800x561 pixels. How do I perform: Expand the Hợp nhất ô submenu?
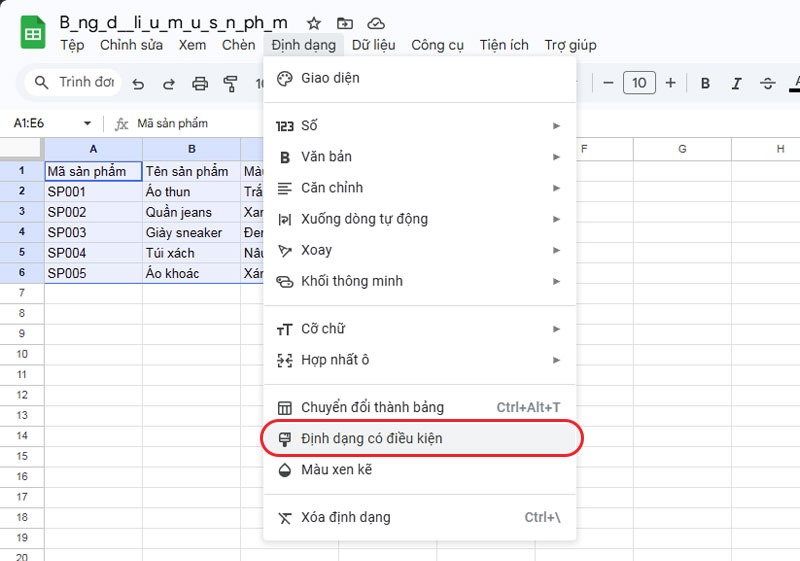coord(419,360)
